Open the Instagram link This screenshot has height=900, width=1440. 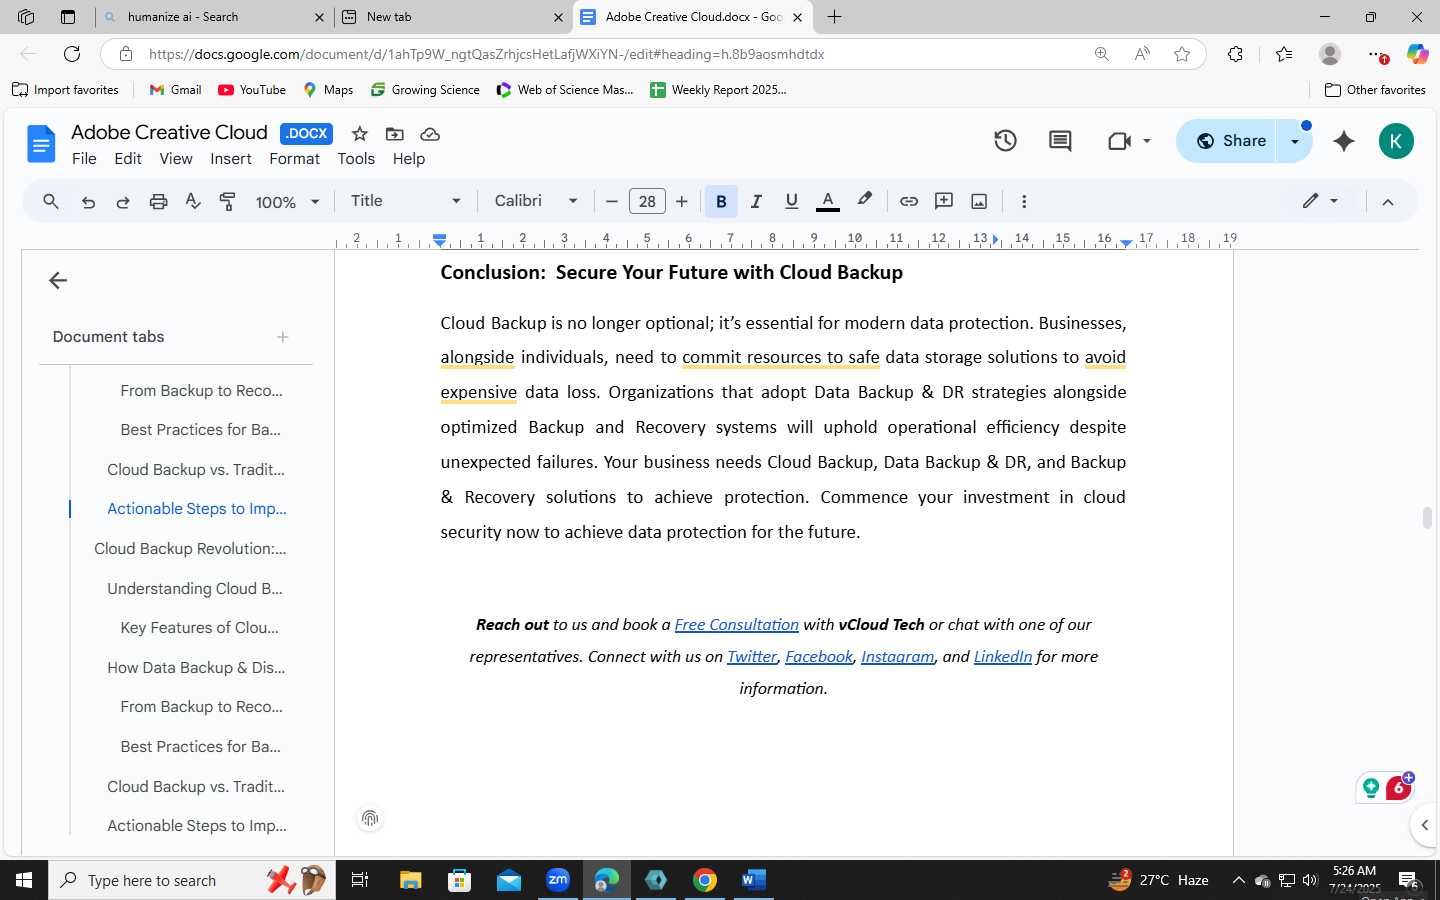click(x=897, y=657)
